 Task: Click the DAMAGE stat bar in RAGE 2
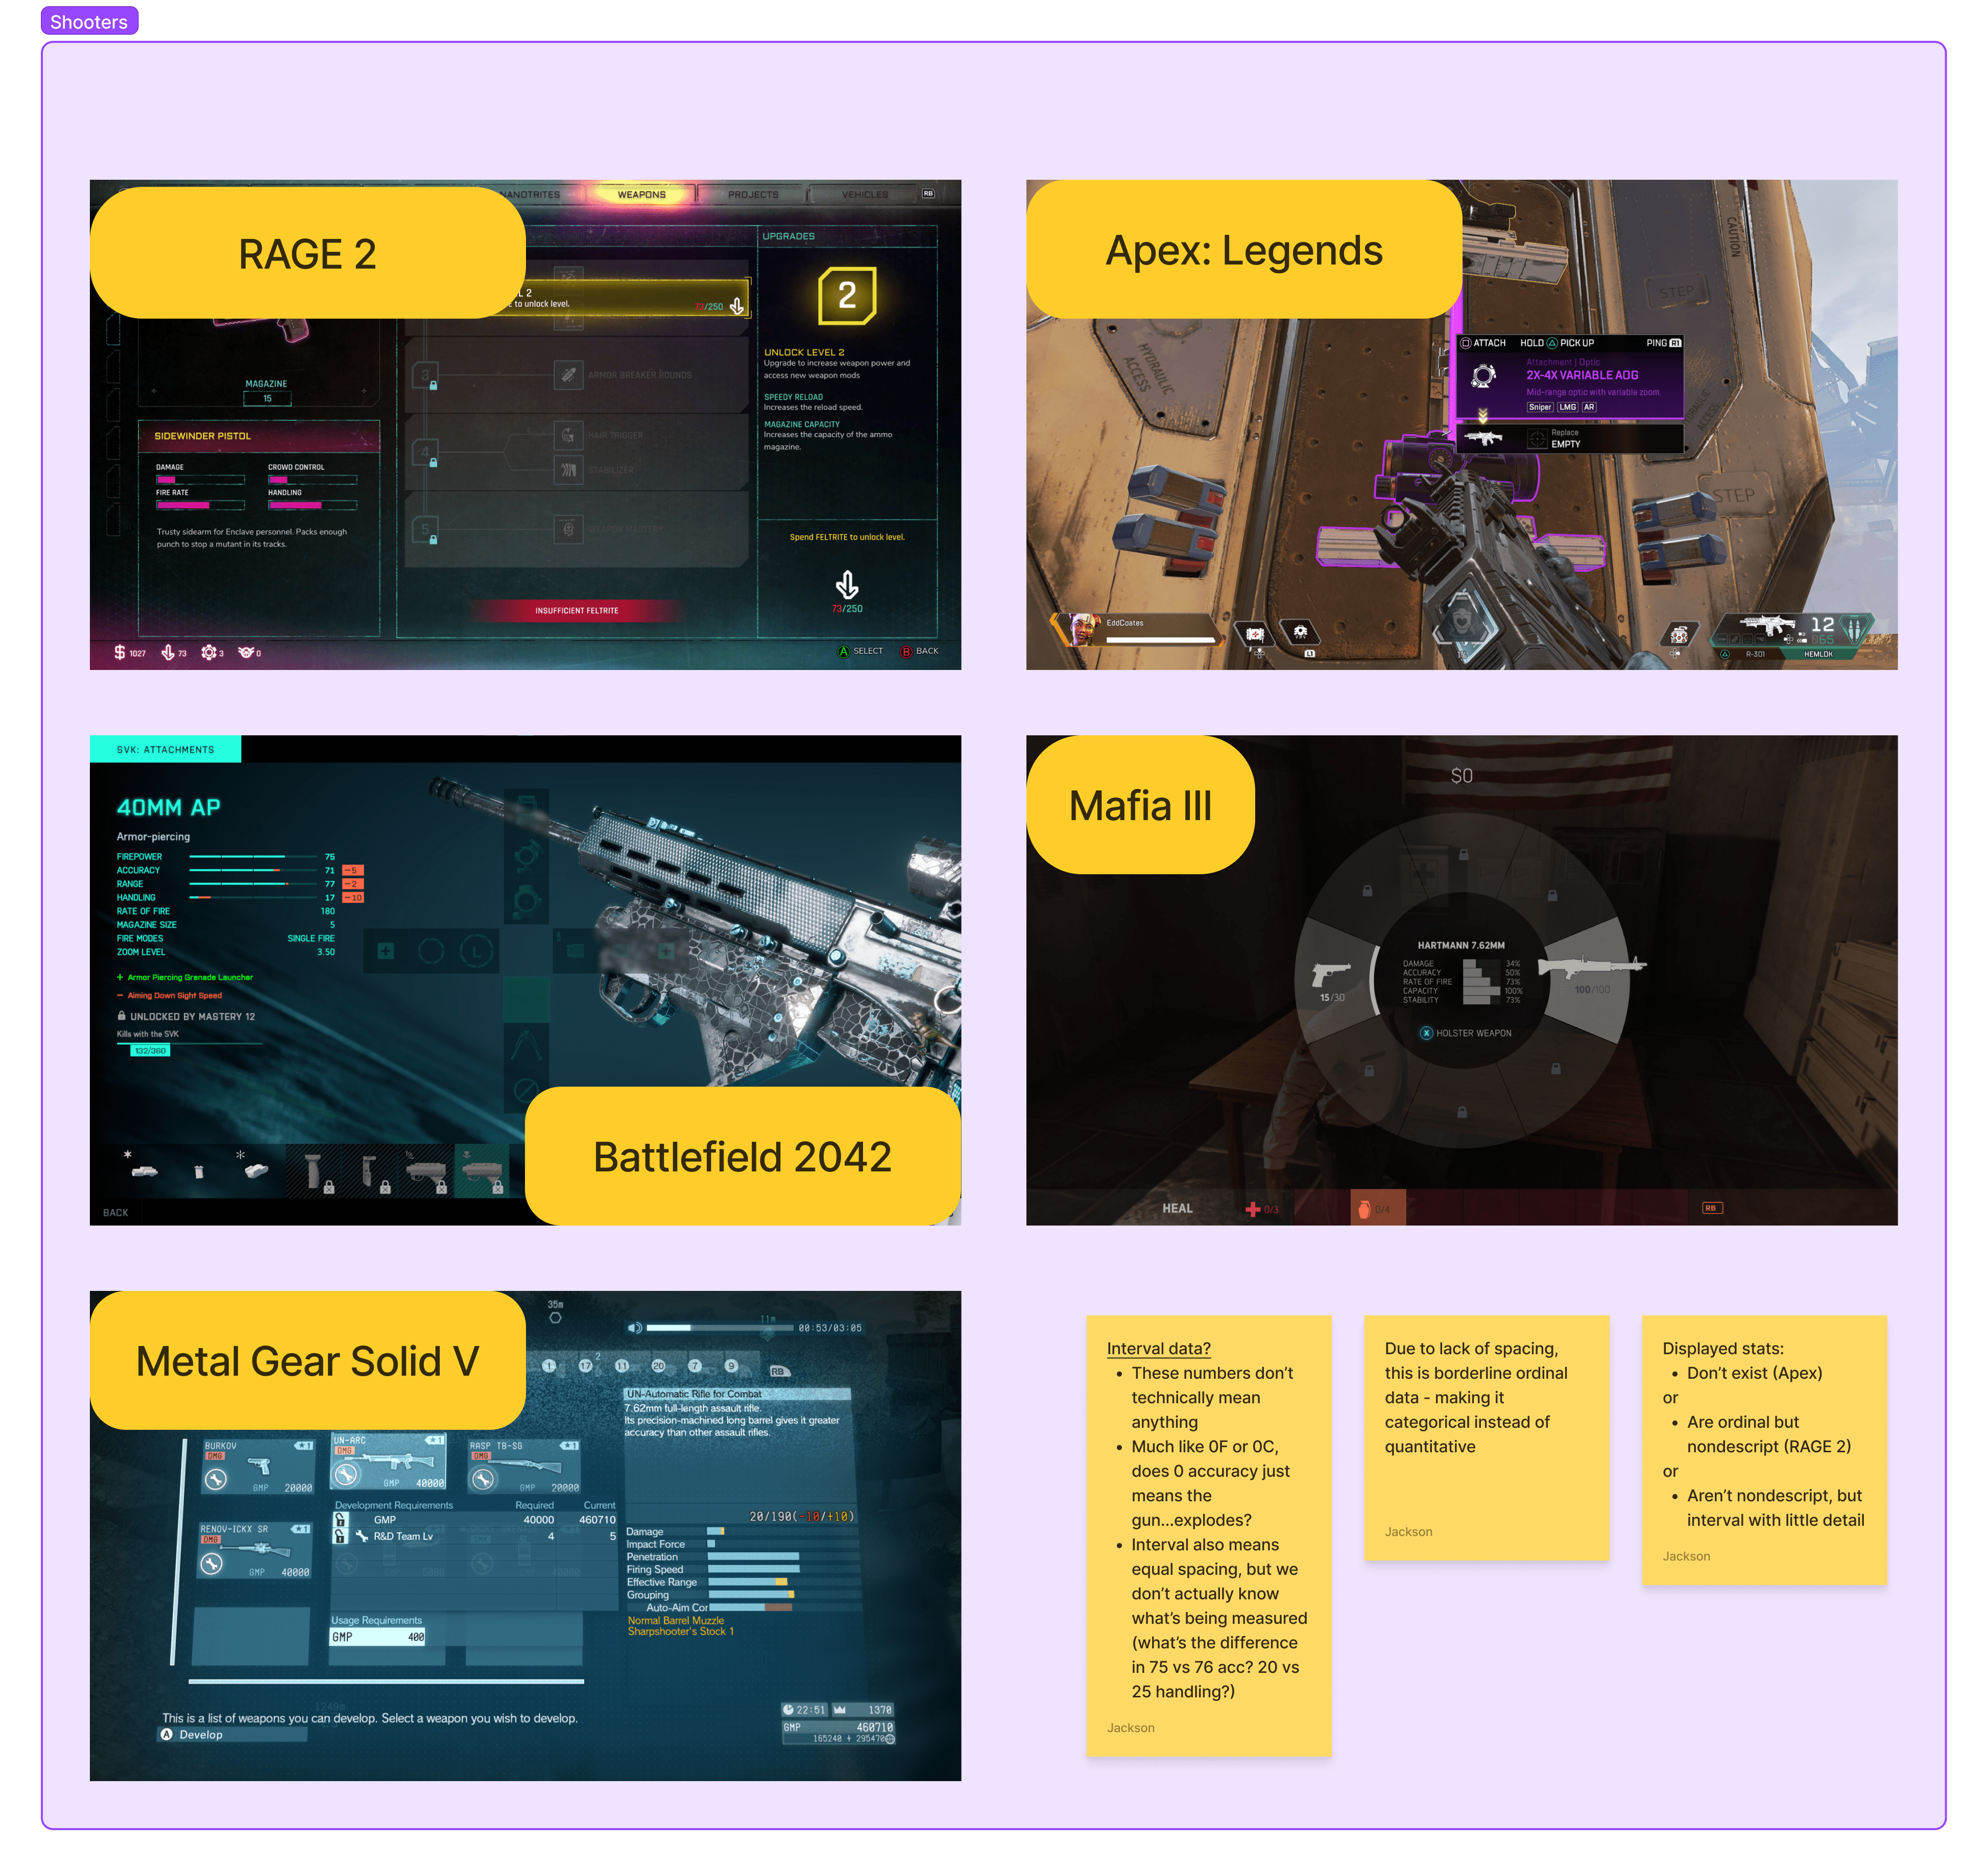point(200,480)
